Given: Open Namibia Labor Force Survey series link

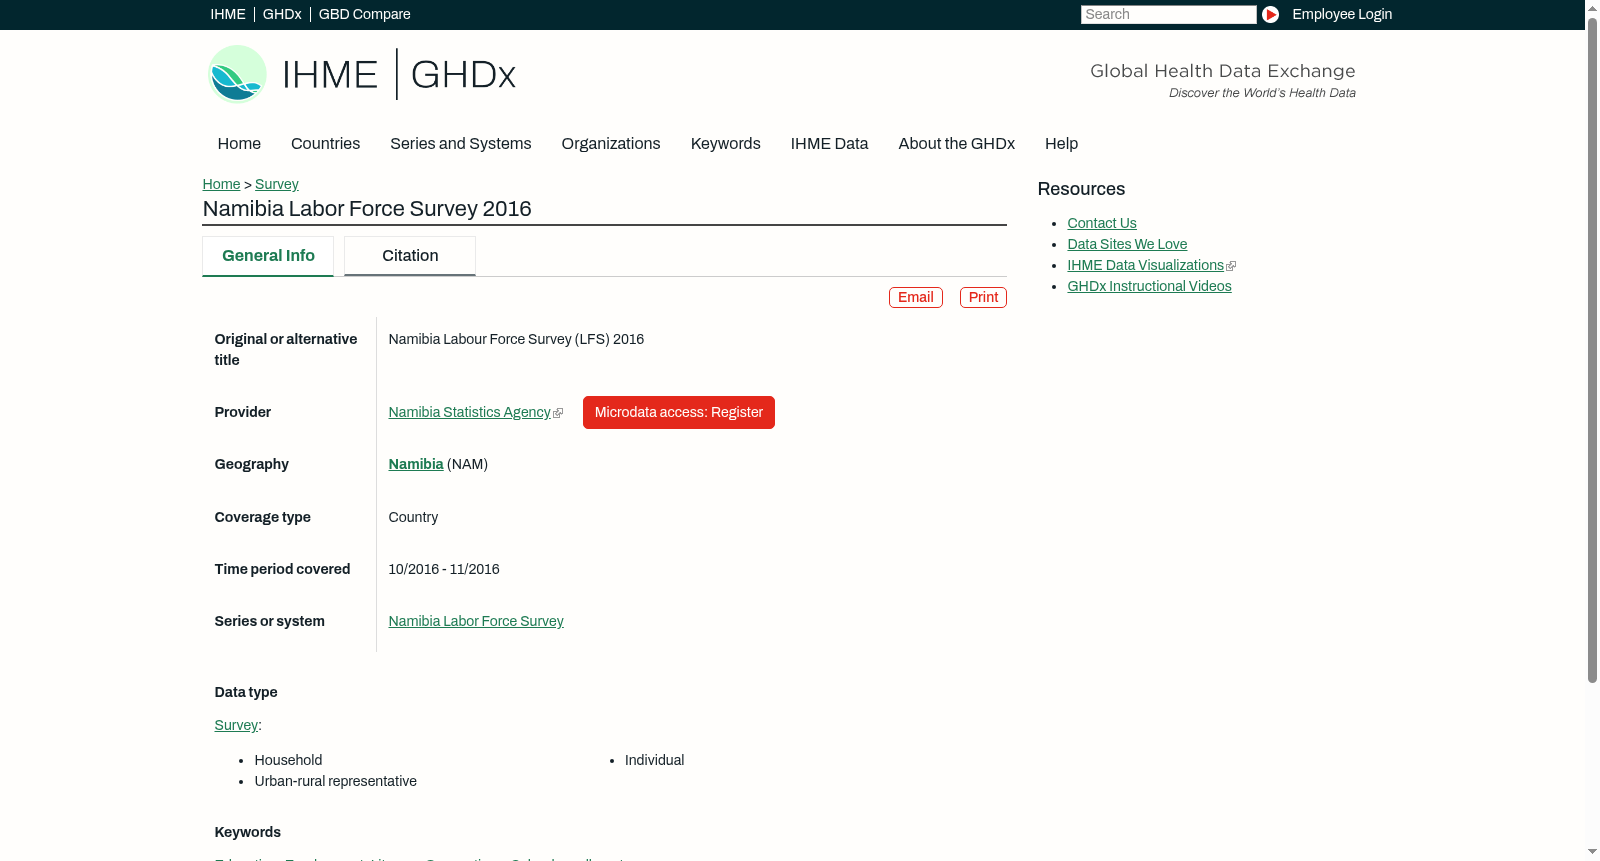Looking at the screenshot, I should (x=476, y=621).
